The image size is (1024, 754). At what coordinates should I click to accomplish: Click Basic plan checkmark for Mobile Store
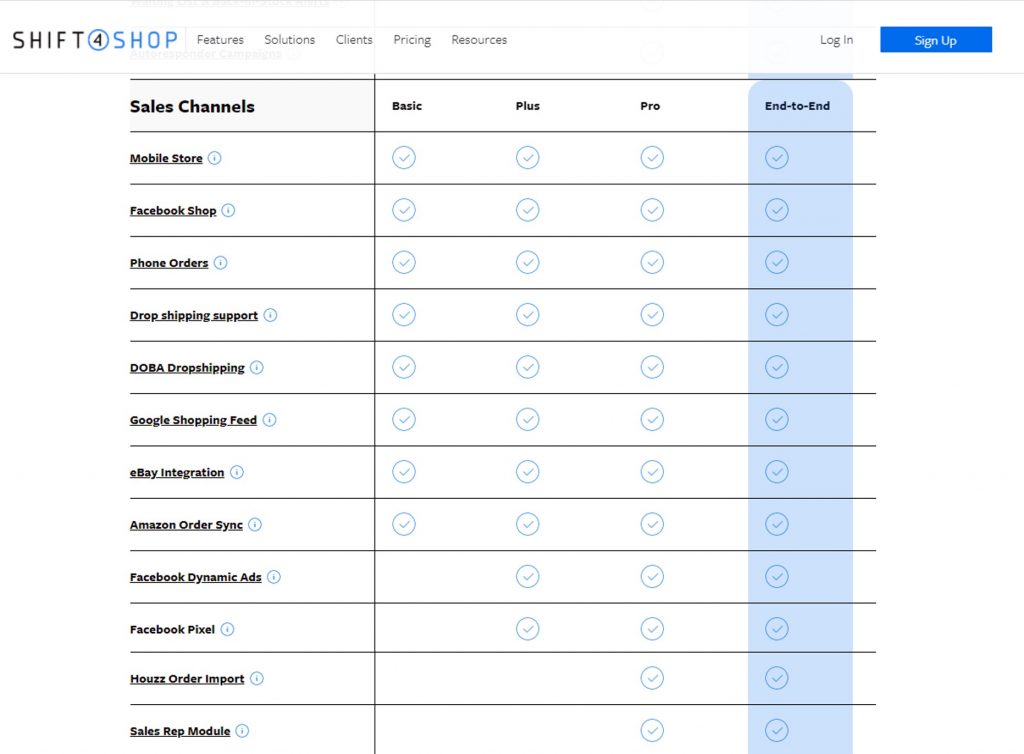404,158
